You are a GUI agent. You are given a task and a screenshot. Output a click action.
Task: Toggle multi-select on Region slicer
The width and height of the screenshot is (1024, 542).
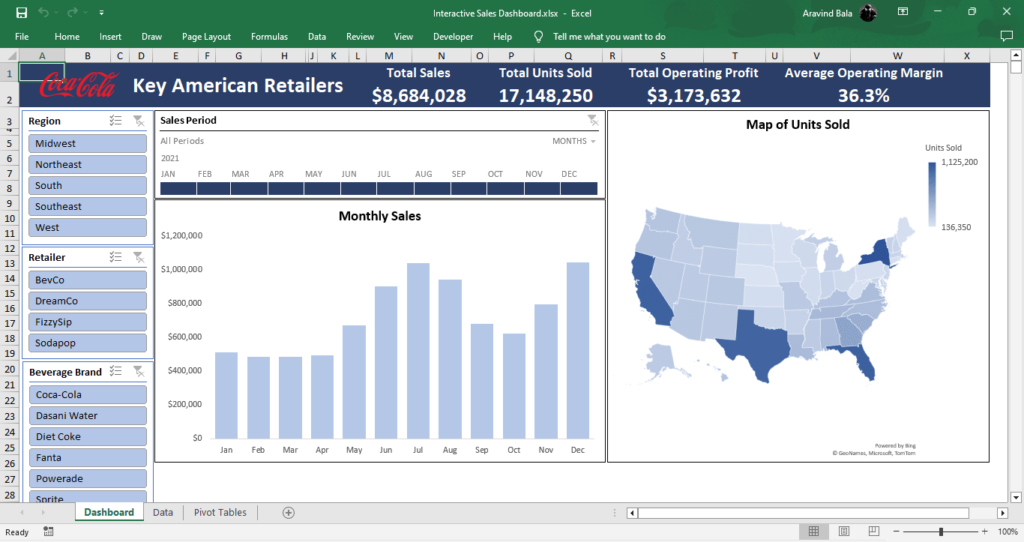(116, 121)
